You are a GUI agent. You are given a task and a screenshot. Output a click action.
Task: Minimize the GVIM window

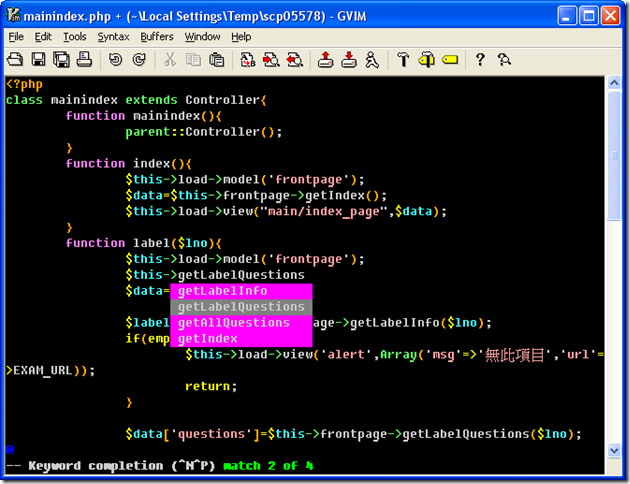[567, 16]
